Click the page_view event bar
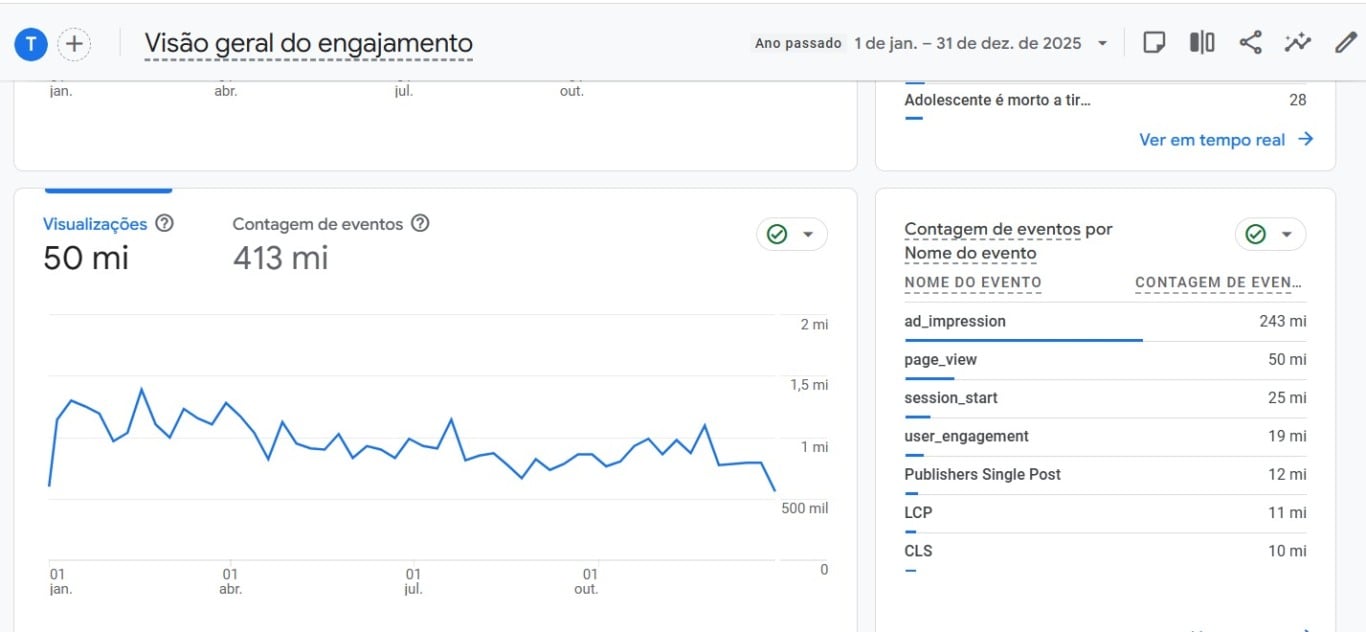 click(929, 378)
